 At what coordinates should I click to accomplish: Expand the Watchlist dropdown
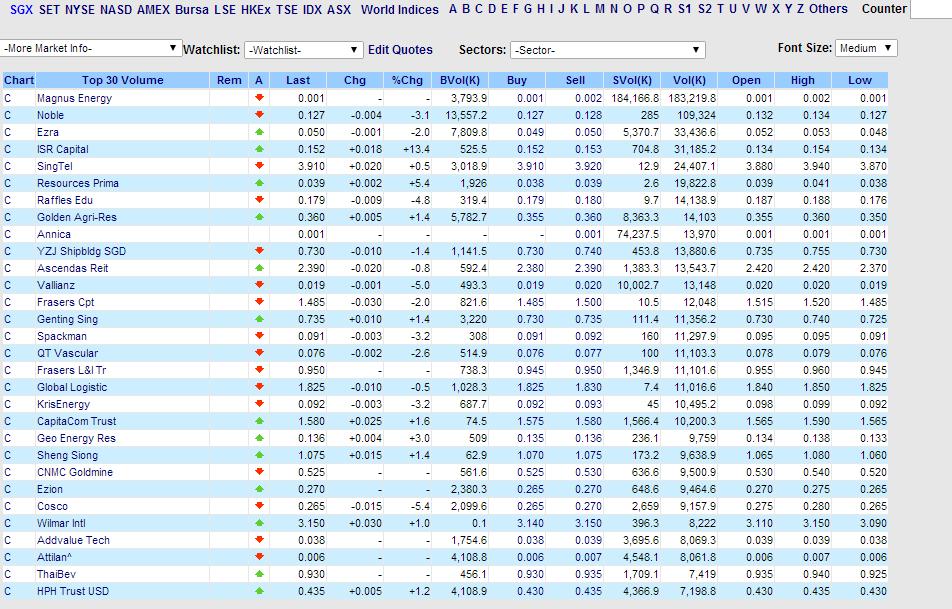(x=304, y=50)
